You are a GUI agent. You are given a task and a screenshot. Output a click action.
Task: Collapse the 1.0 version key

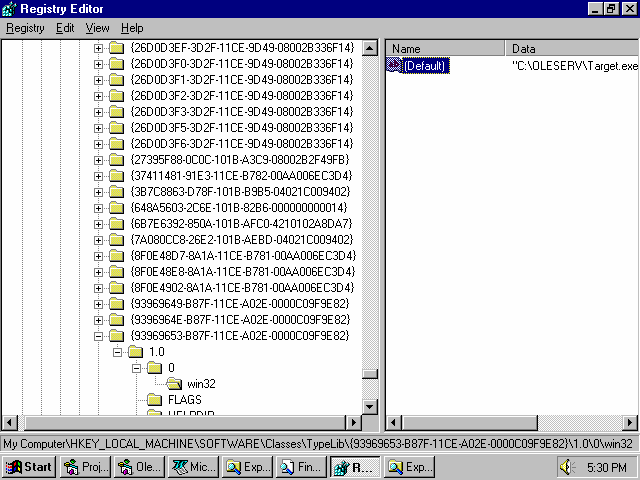click(x=117, y=351)
